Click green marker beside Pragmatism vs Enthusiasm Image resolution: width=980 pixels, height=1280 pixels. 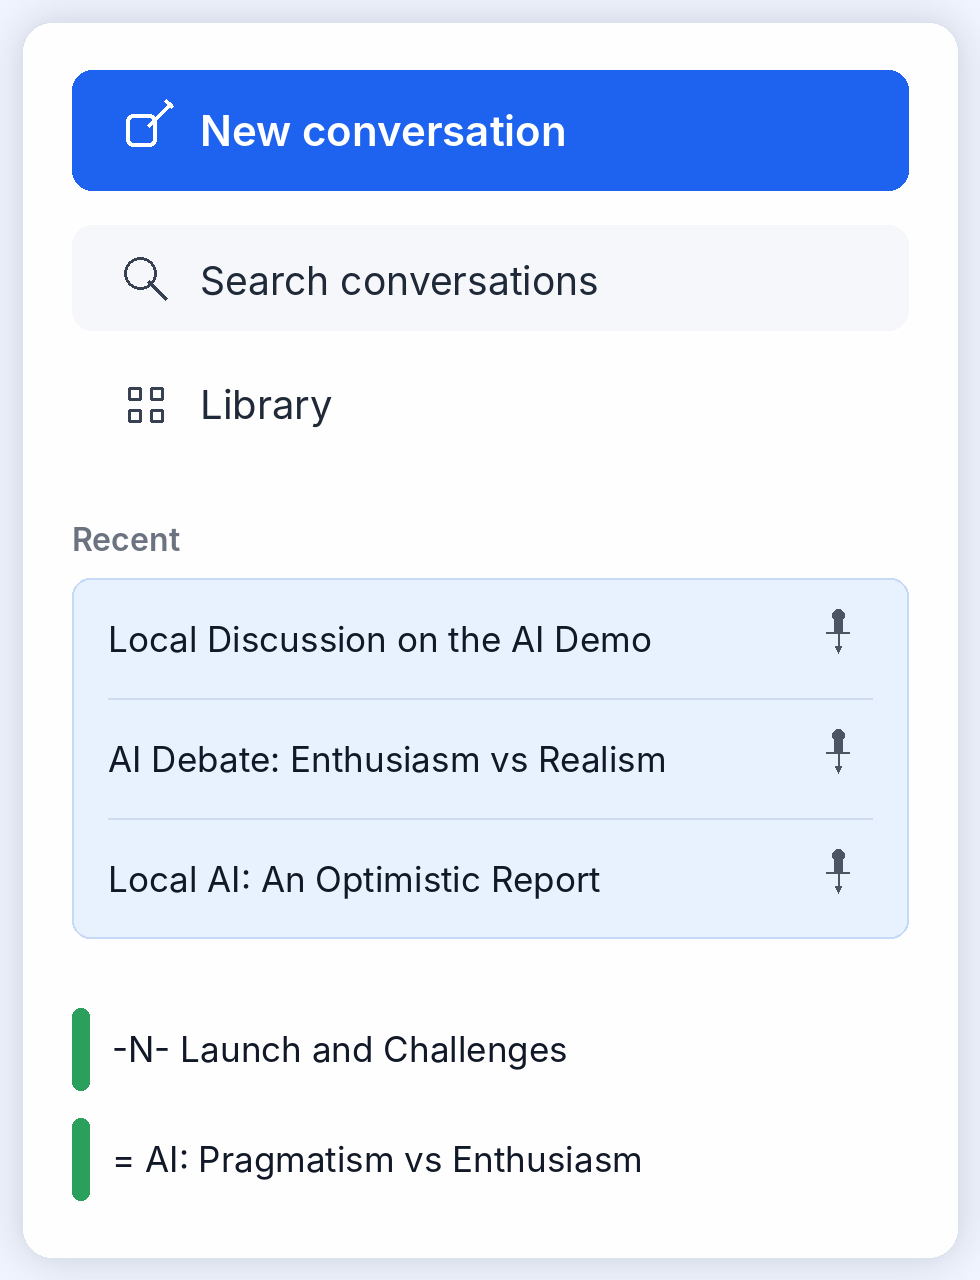(x=81, y=1160)
